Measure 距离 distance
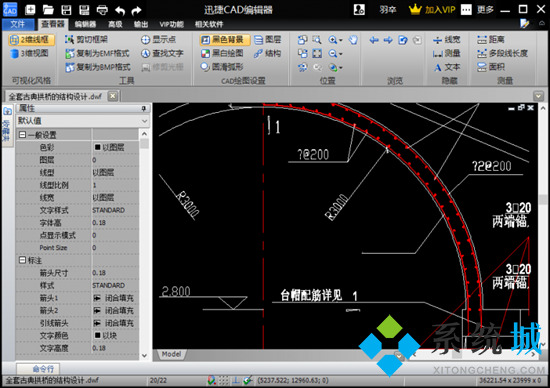550x388 pixels. pyautogui.click(x=491, y=39)
